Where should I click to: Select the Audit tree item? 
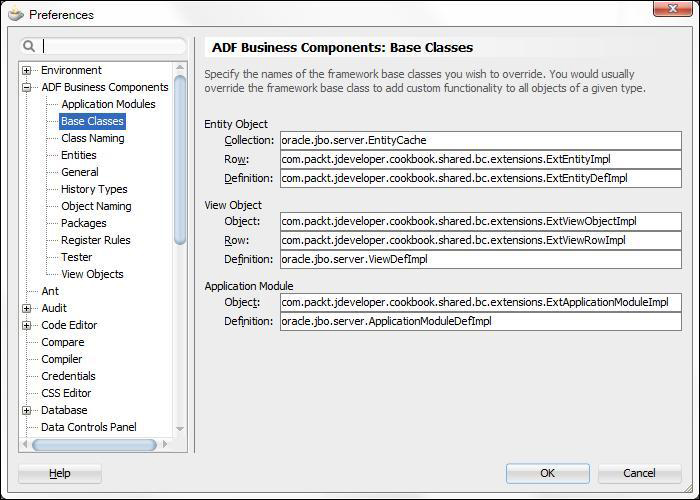(54, 308)
